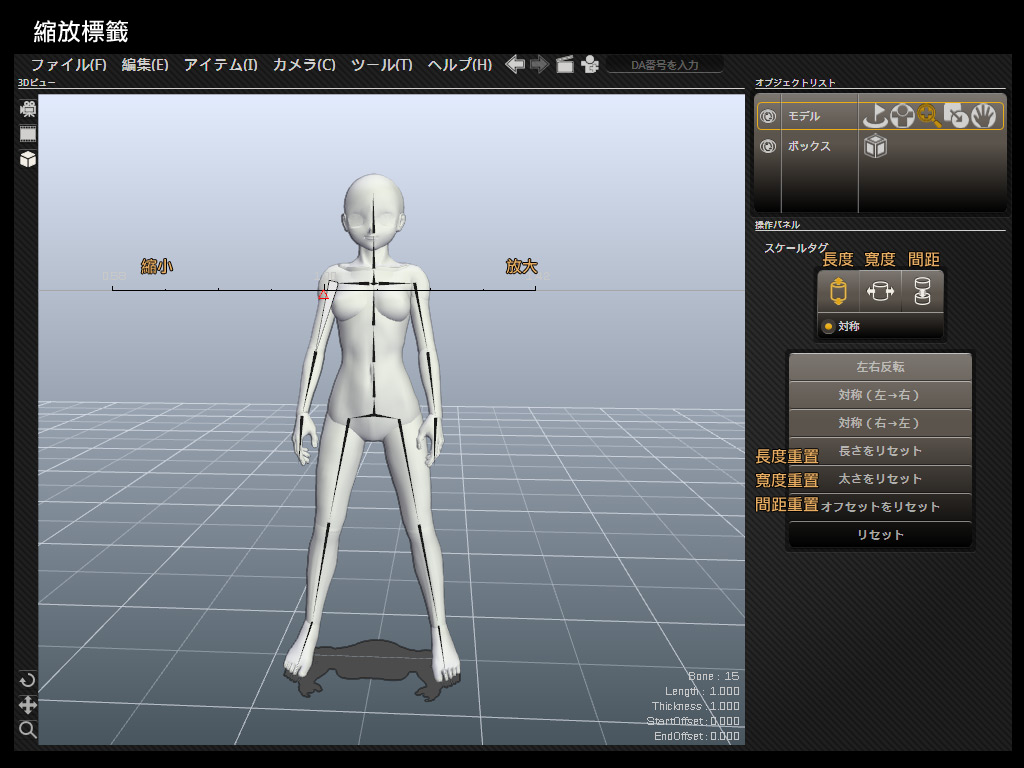Image resolution: width=1024 pixels, height=768 pixels.
Task: Select the offset spacing scale icon
Action: tap(922, 292)
